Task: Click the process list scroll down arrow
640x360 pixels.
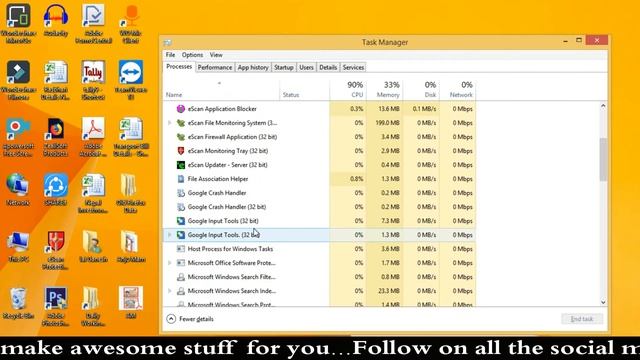Action: pyautogui.click(x=603, y=302)
